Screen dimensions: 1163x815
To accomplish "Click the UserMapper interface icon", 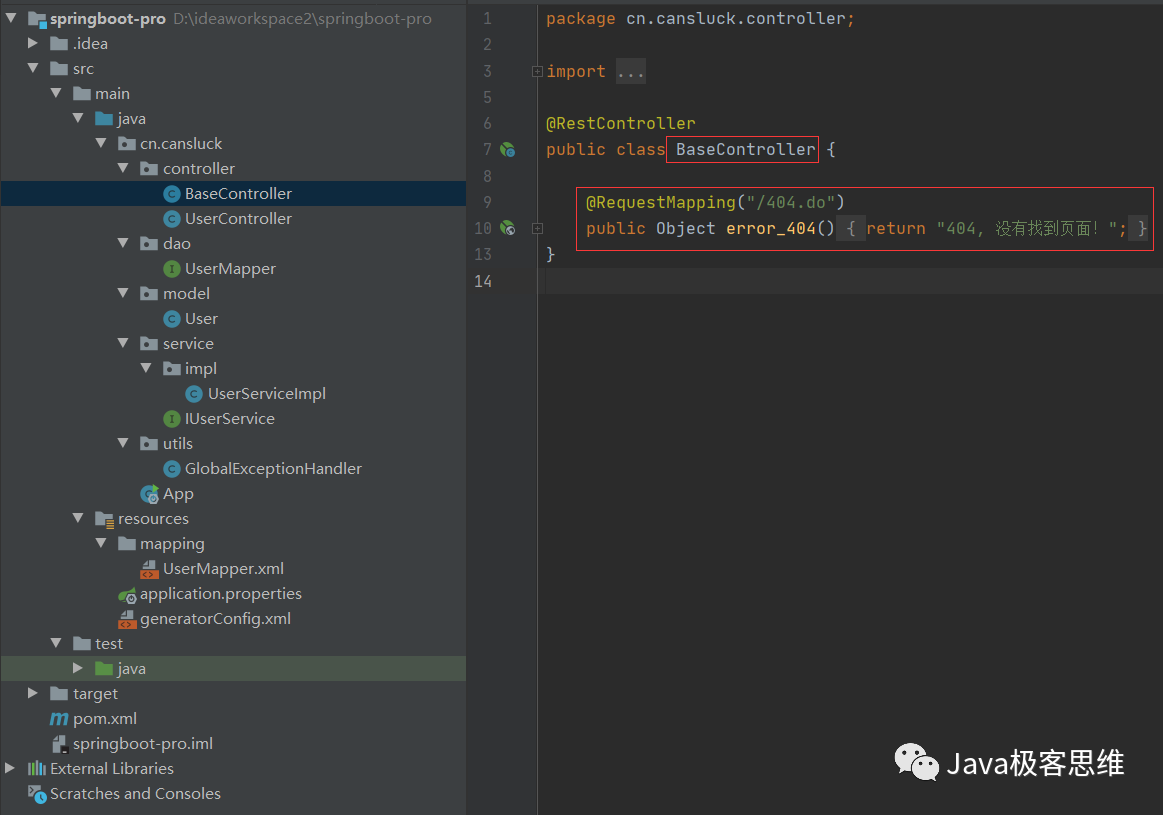I will [x=171, y=269].
